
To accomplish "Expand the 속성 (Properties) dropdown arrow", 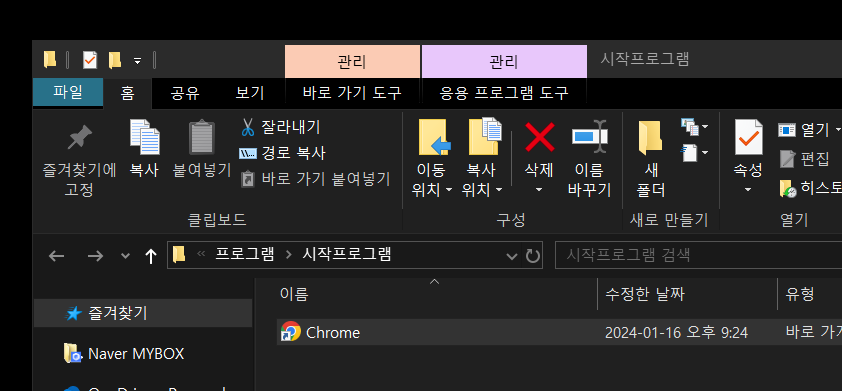I will 747,190.
